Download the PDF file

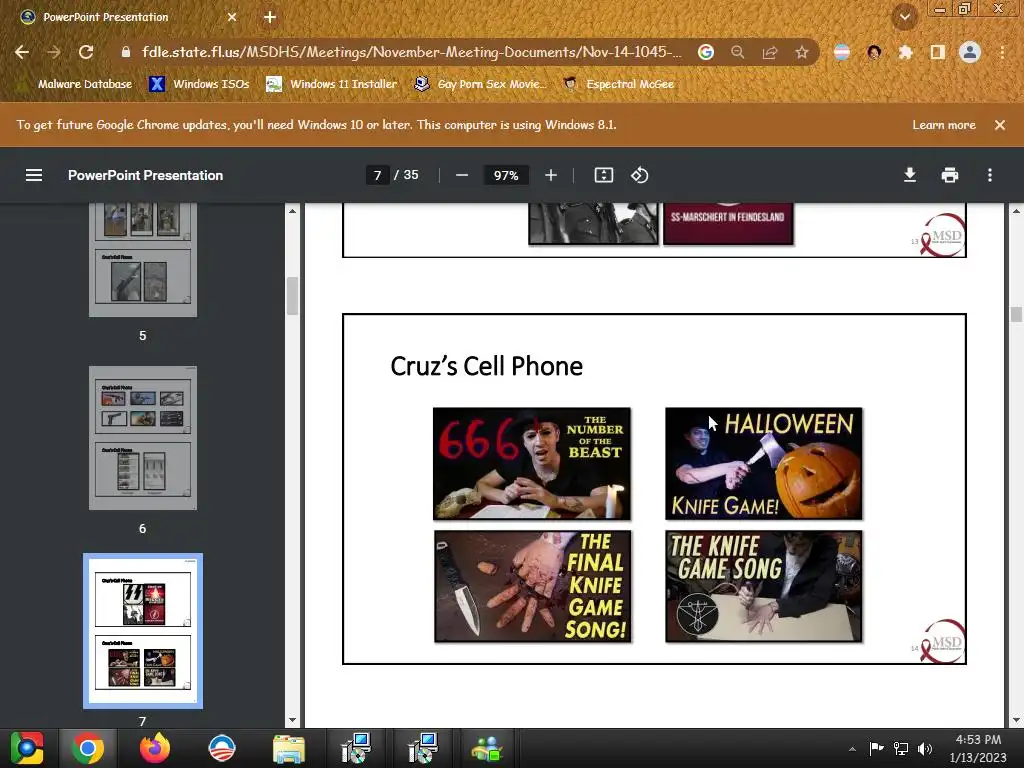point(910,175)
